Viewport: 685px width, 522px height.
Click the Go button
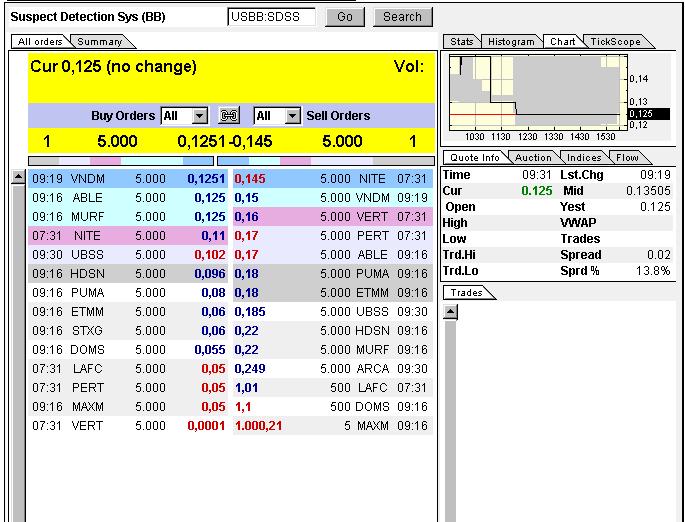click(345, 17)
